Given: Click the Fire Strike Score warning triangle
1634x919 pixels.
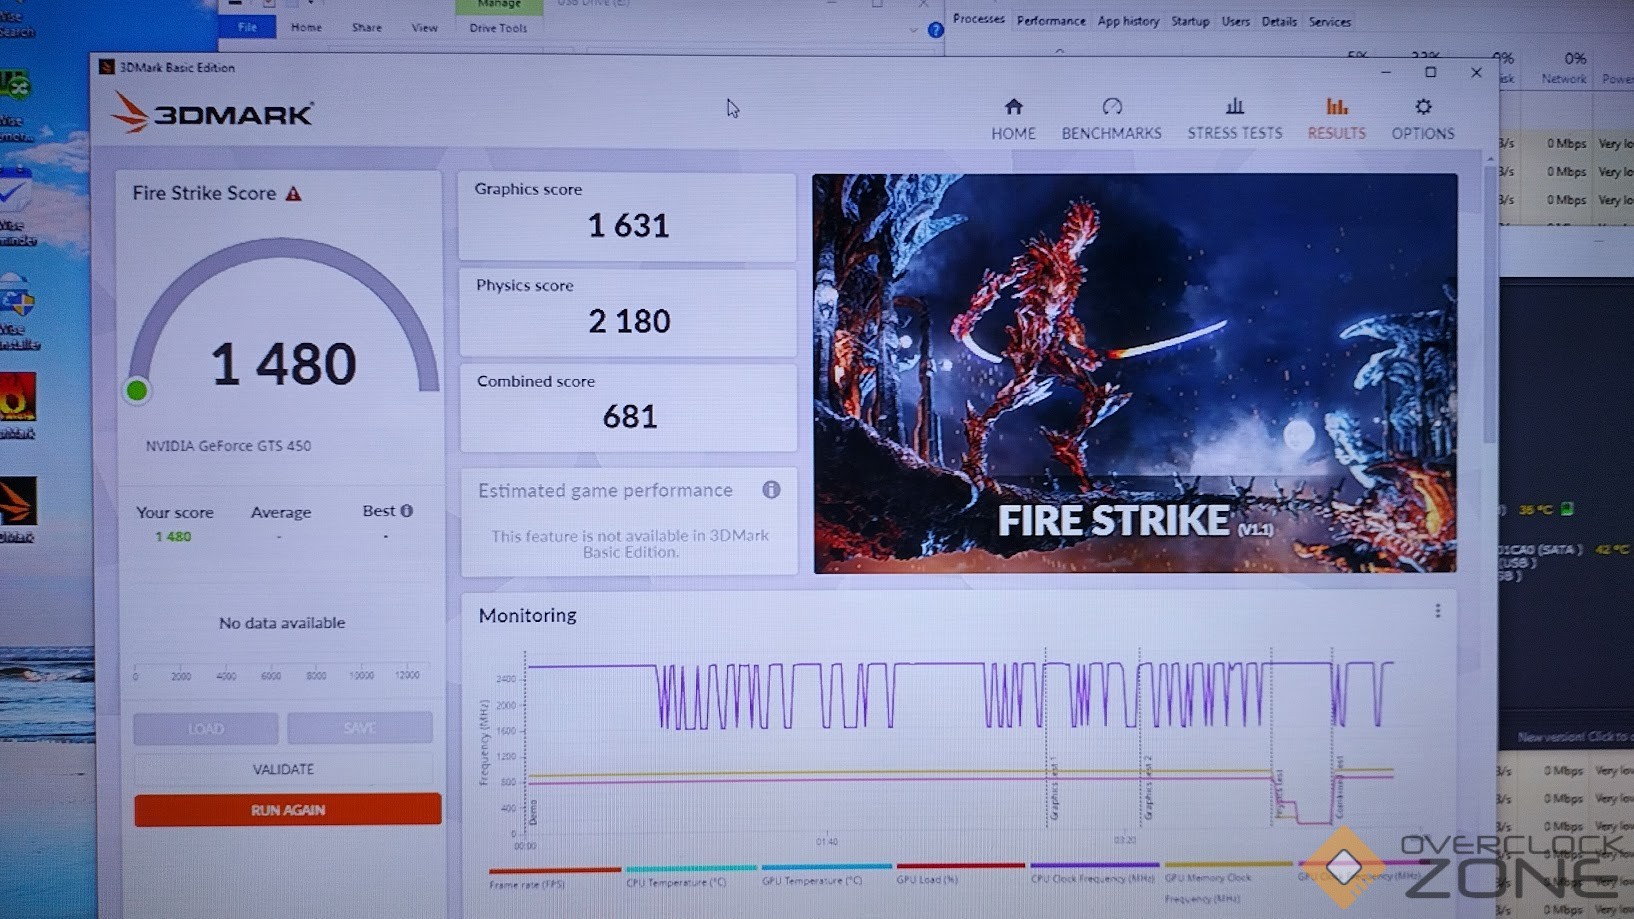Looking at the screenshot, I should point(293,194).
